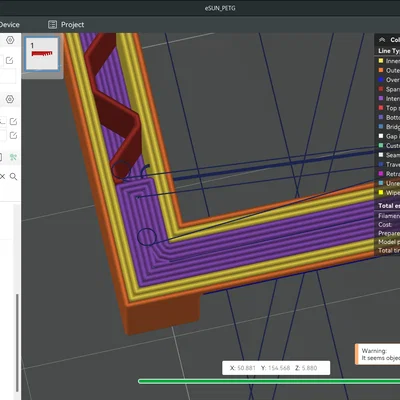The image size is (400, 400).
Task: Click the Line Type legend heading
Action: [x=389, y=51]
